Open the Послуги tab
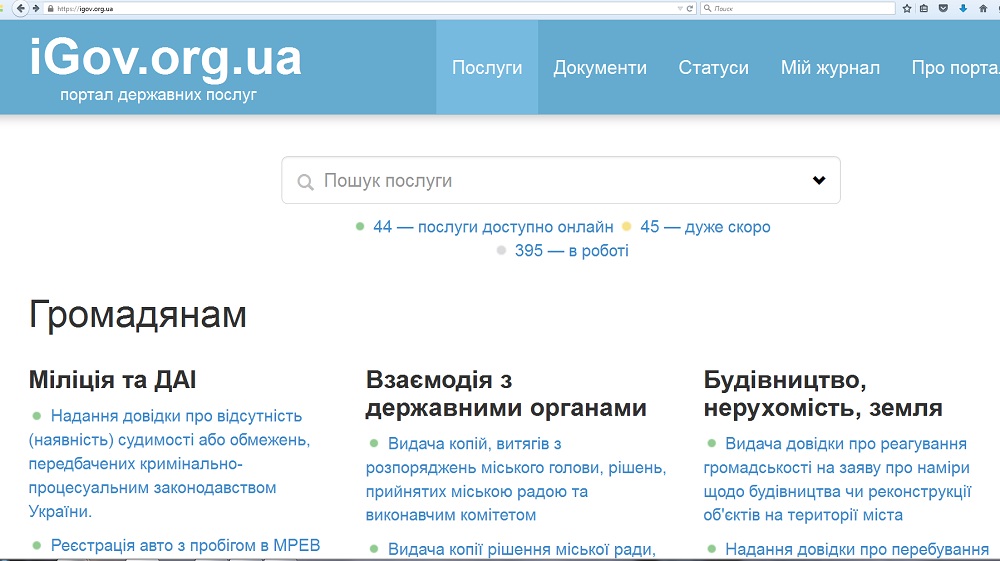This screenshot has width=1000, height=561. (487, 68)
